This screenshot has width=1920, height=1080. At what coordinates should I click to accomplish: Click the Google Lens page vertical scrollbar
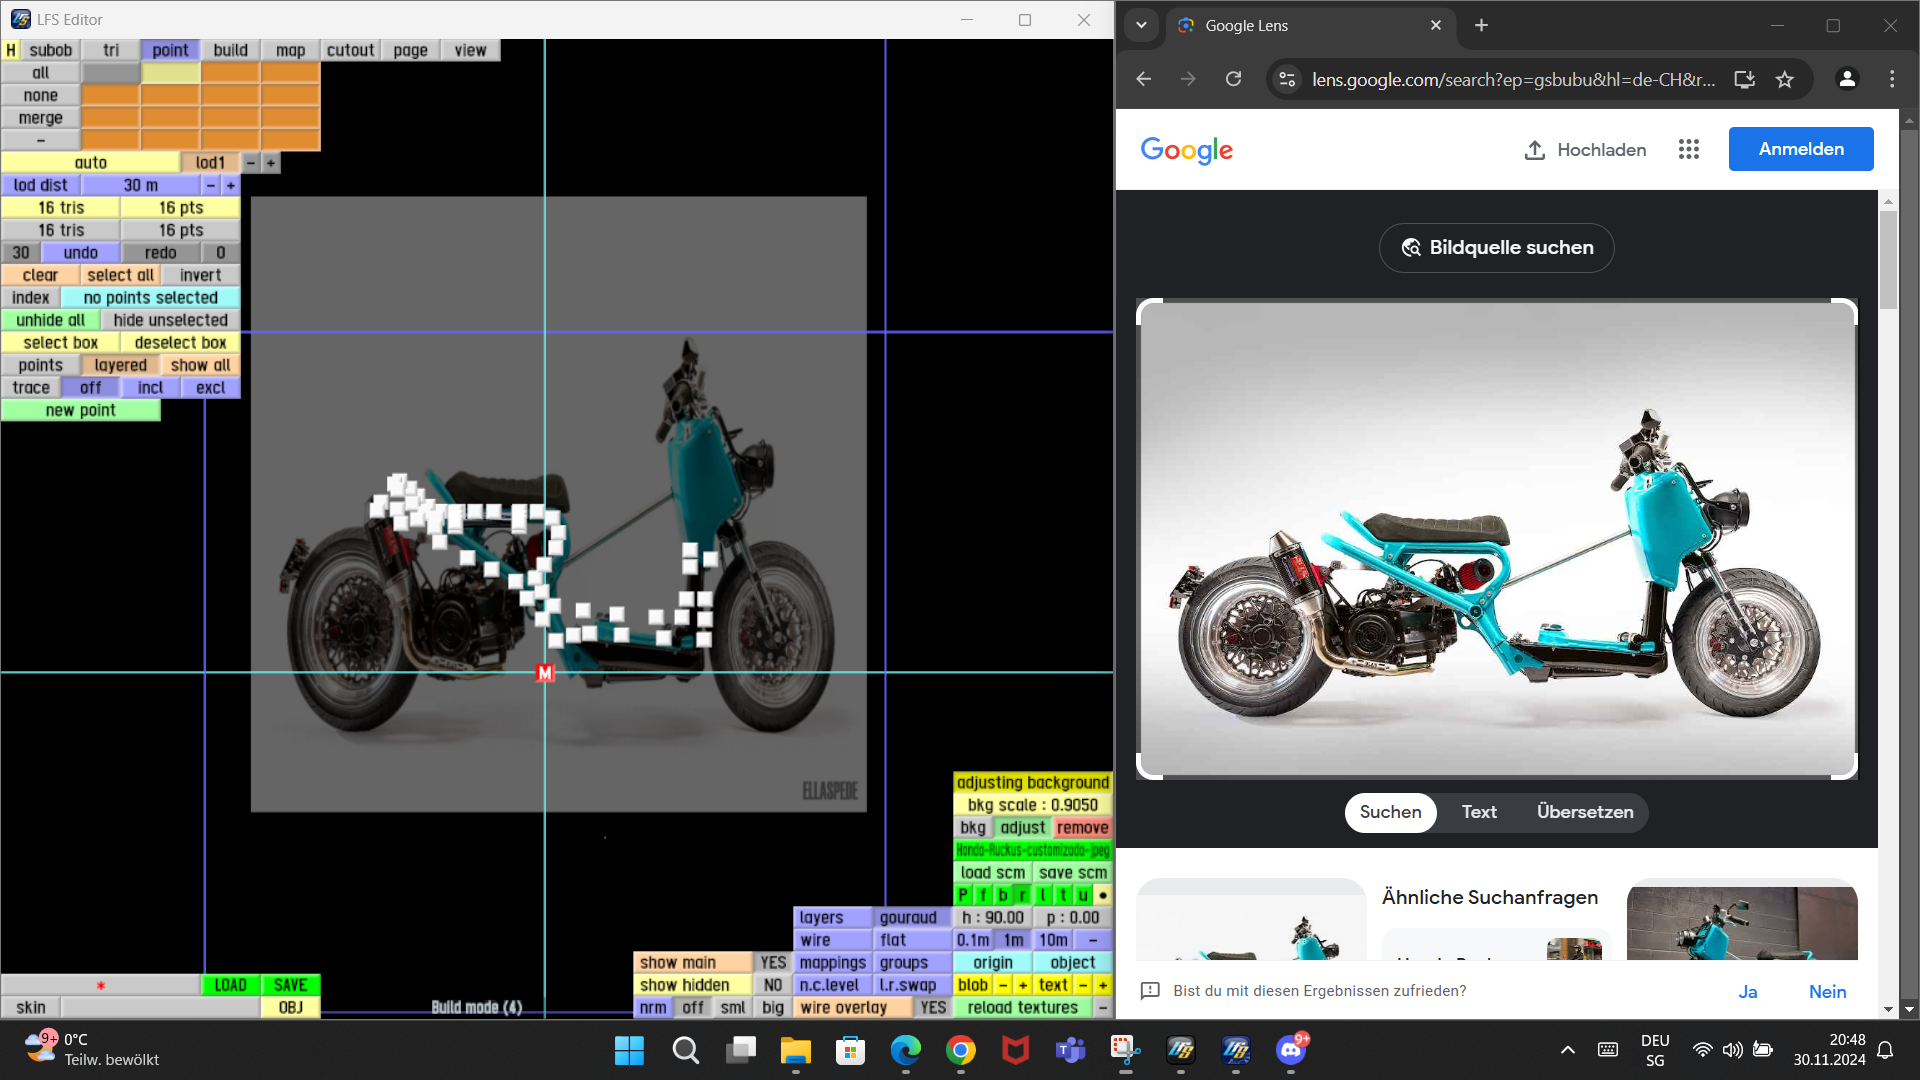tap(1888, 260)
